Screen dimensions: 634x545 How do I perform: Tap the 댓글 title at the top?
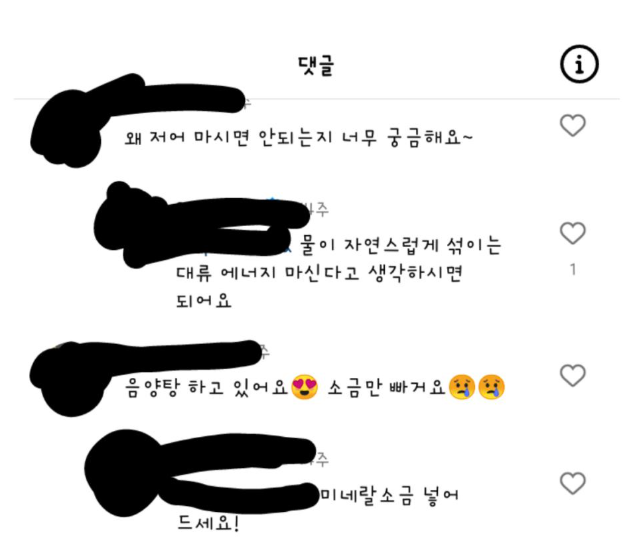316,65
